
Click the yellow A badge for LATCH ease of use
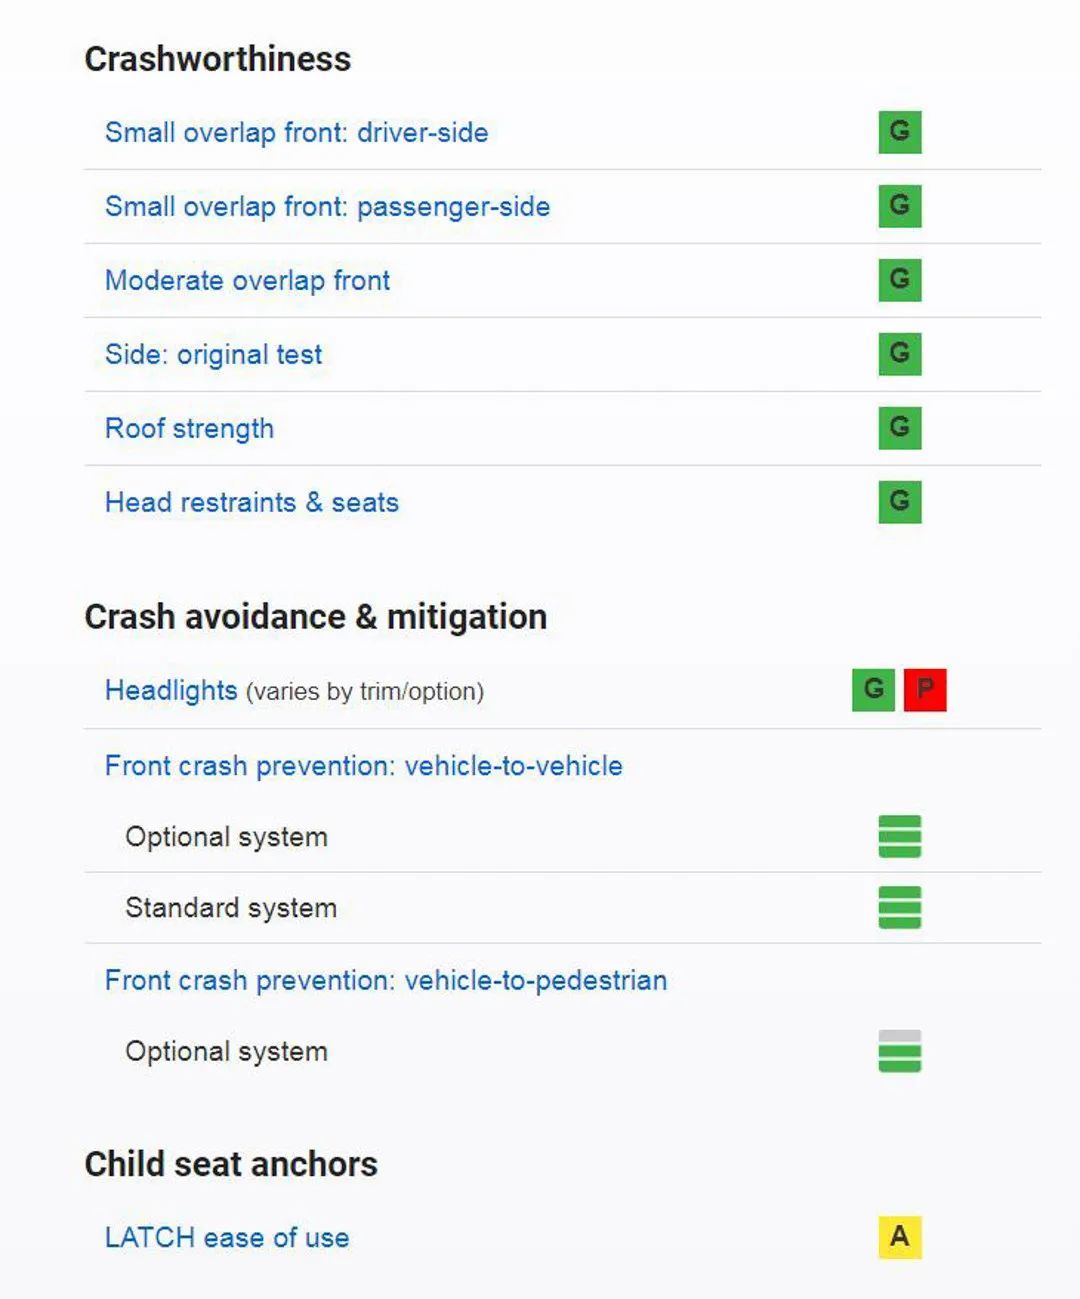coord(899,1237)
